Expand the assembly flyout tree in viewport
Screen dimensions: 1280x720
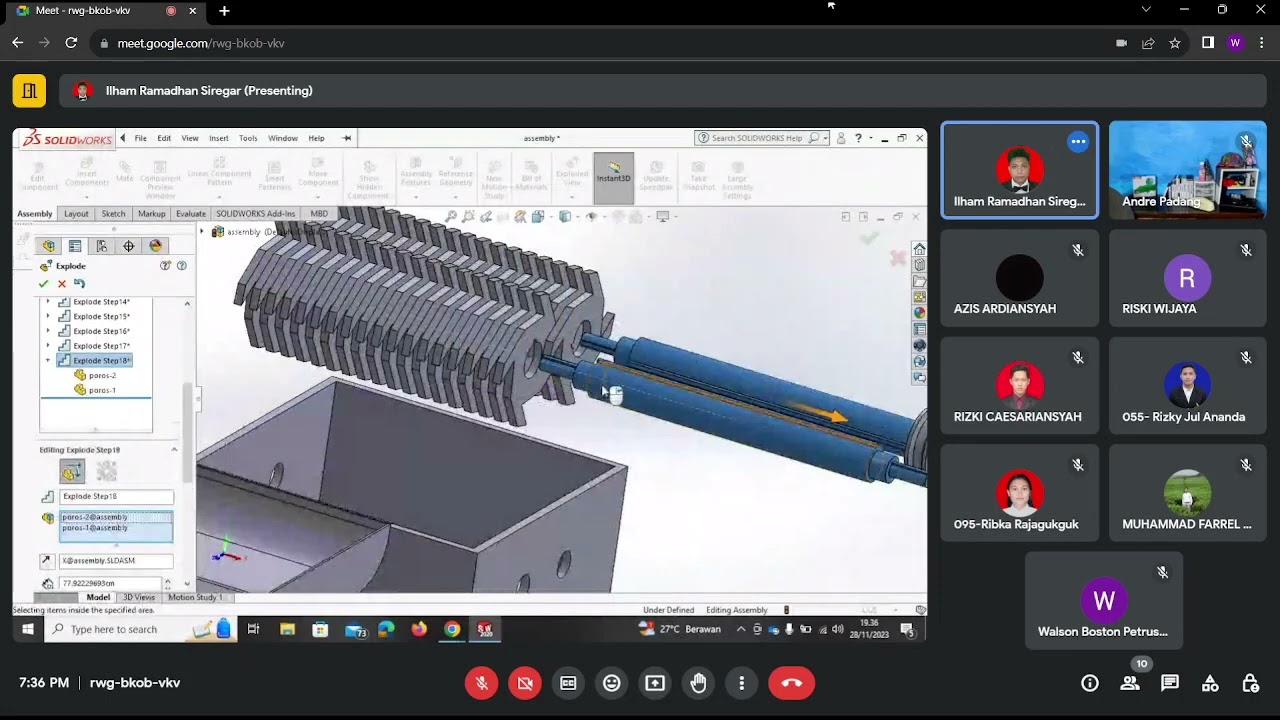pos(202,232)
